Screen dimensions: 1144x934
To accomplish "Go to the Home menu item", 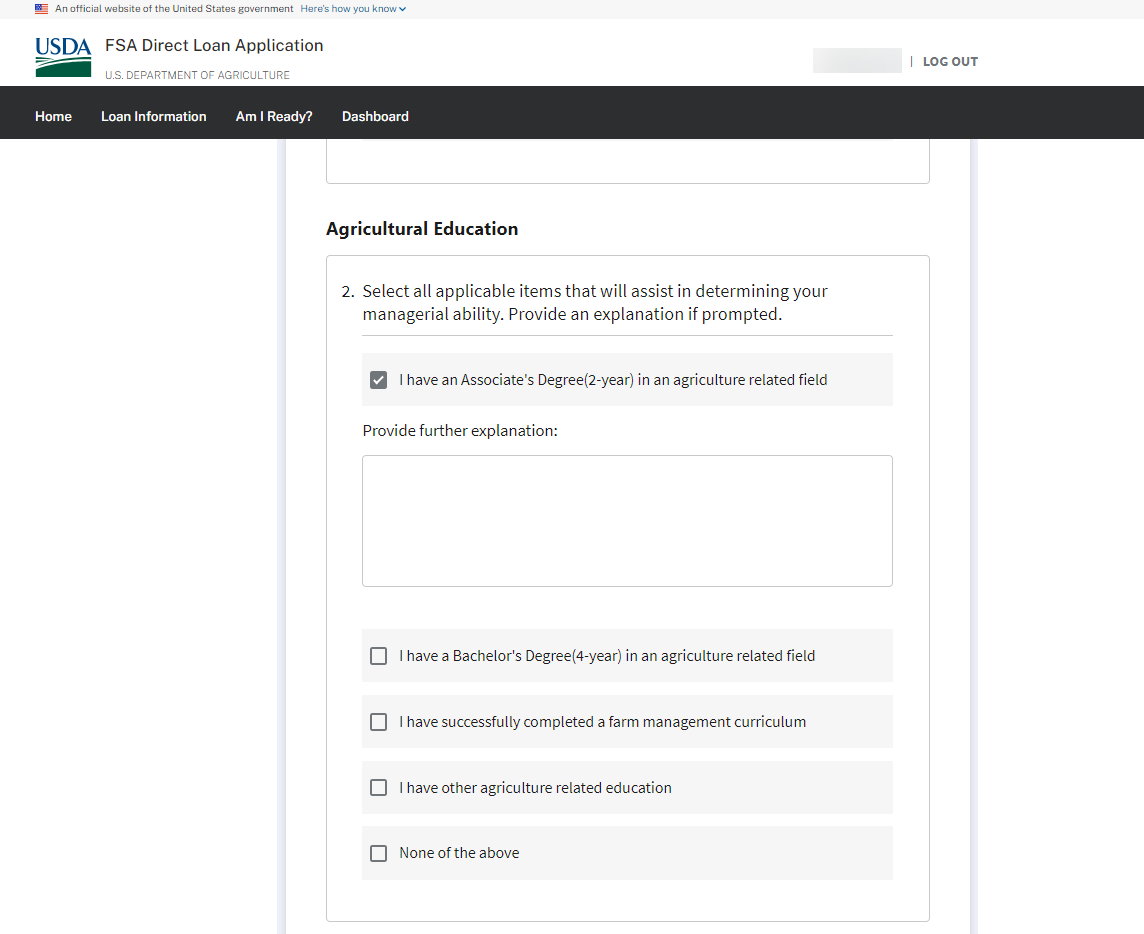I will point(53,117).
